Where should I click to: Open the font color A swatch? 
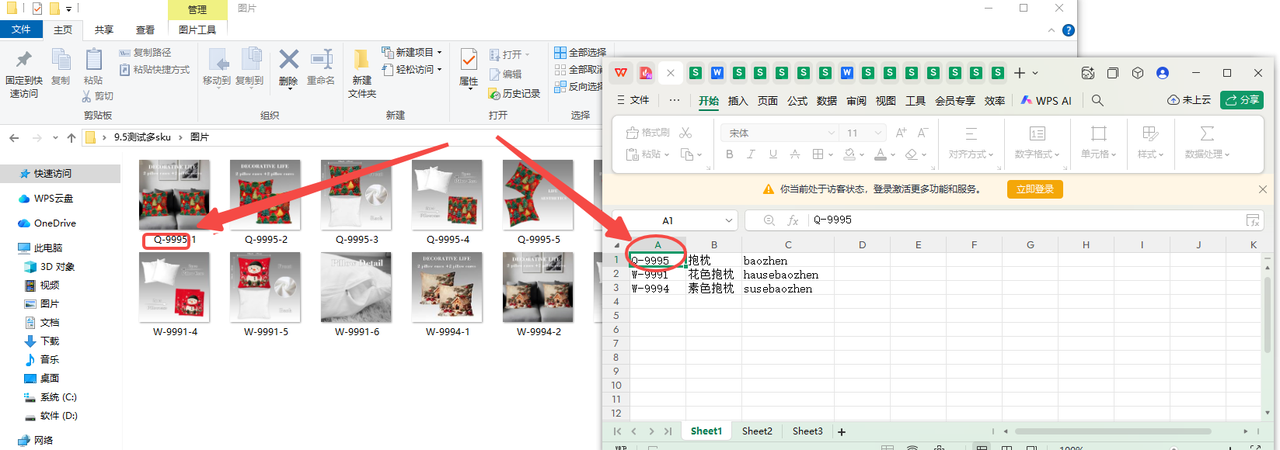pos(881,154)
